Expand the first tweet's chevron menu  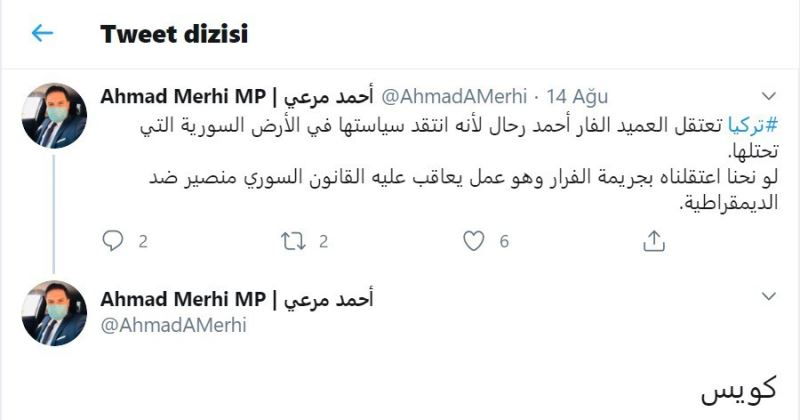click(768, 97)
